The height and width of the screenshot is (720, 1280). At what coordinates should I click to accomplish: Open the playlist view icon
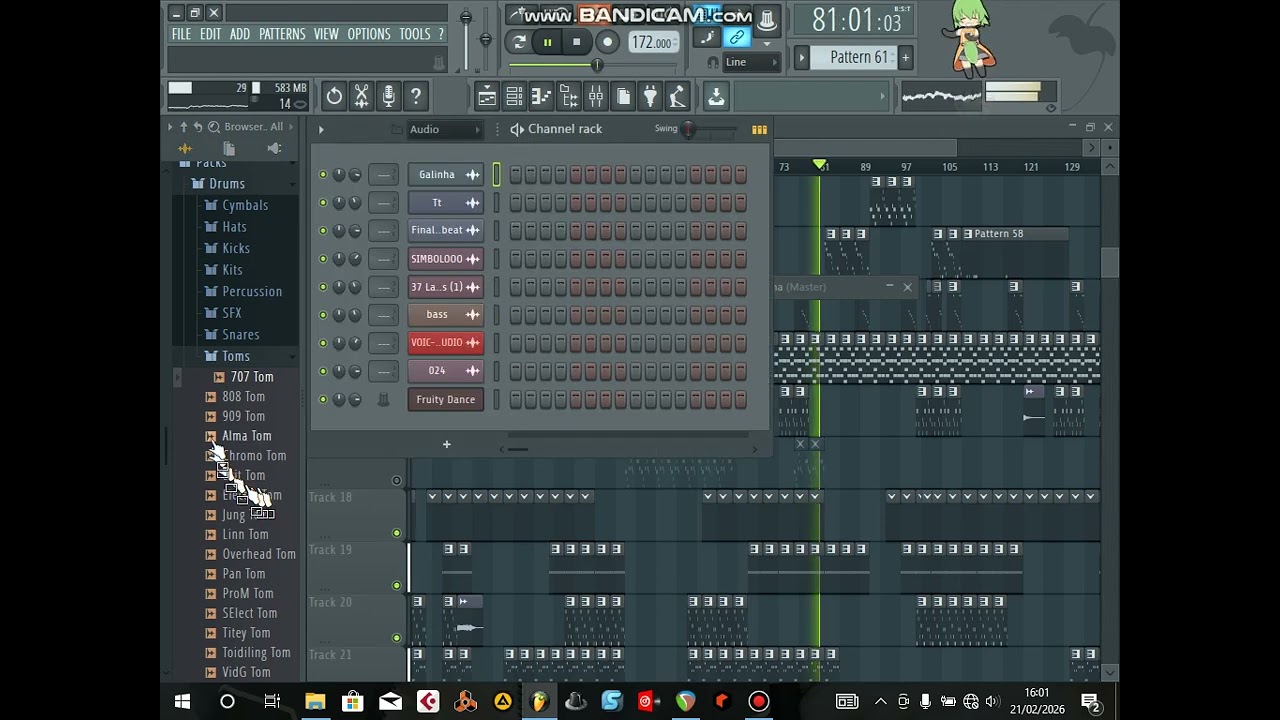pyautogui.click(x=487, y=97)
